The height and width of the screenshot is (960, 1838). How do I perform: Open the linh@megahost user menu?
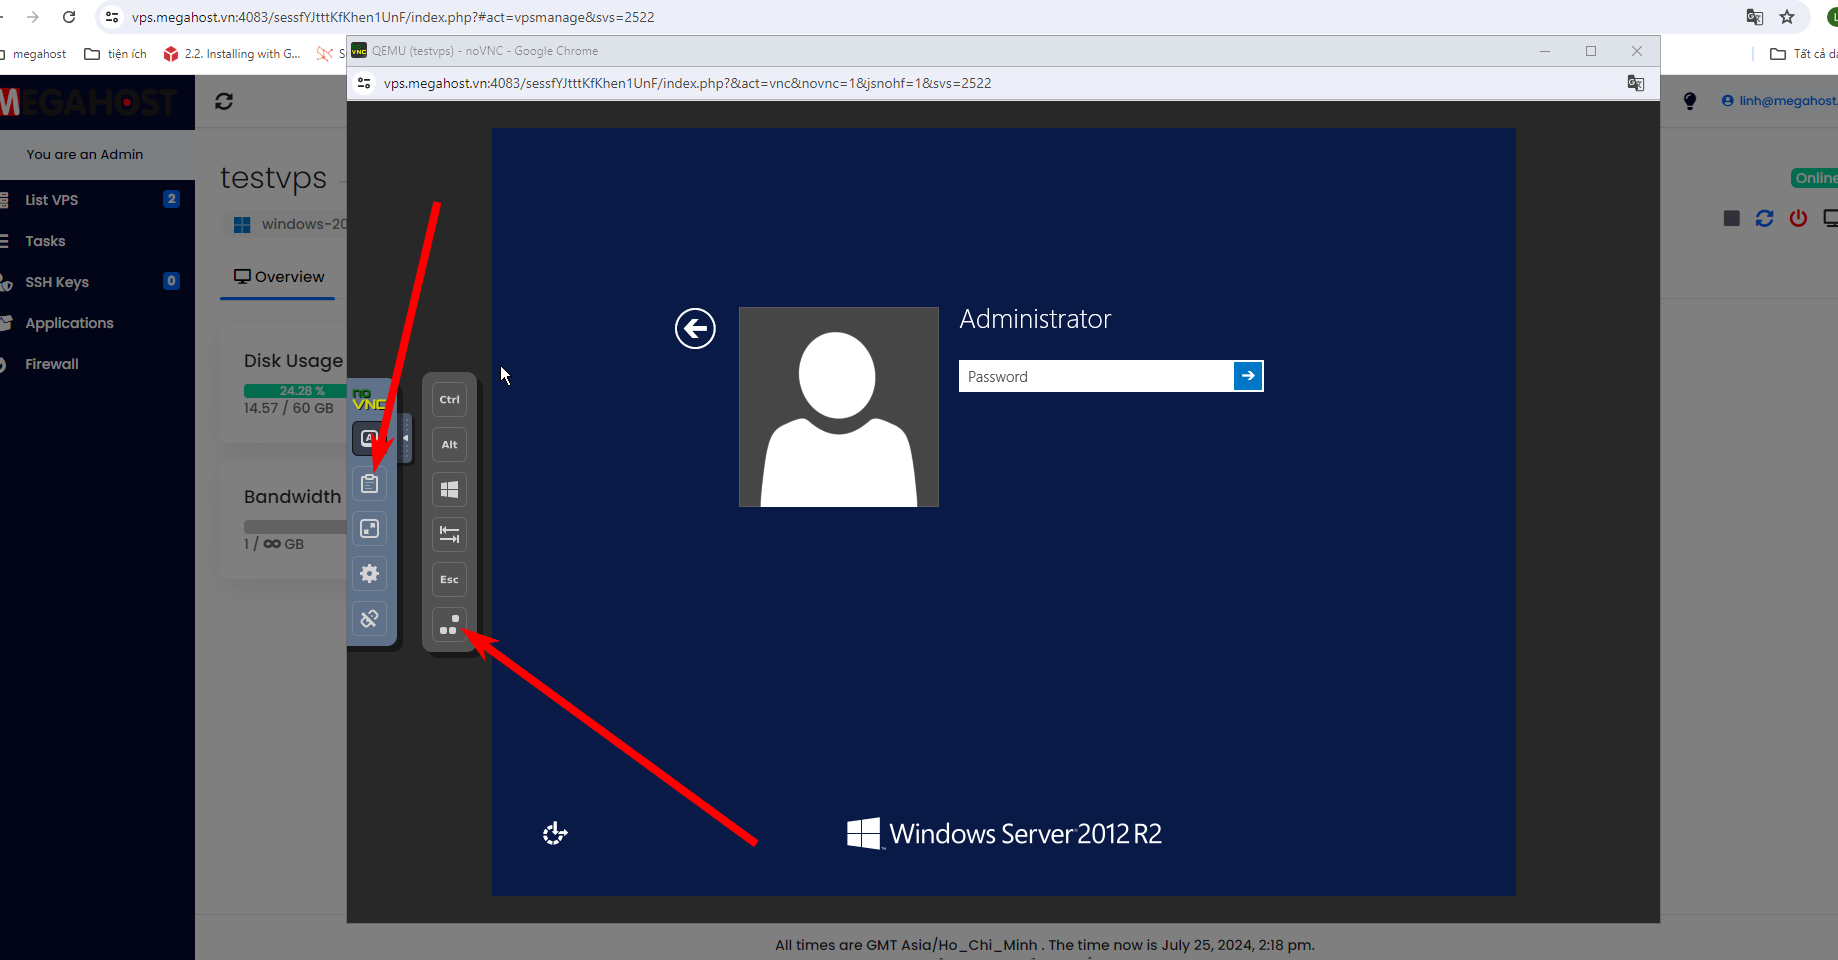pyautogui.click(x=1780, y=101)
